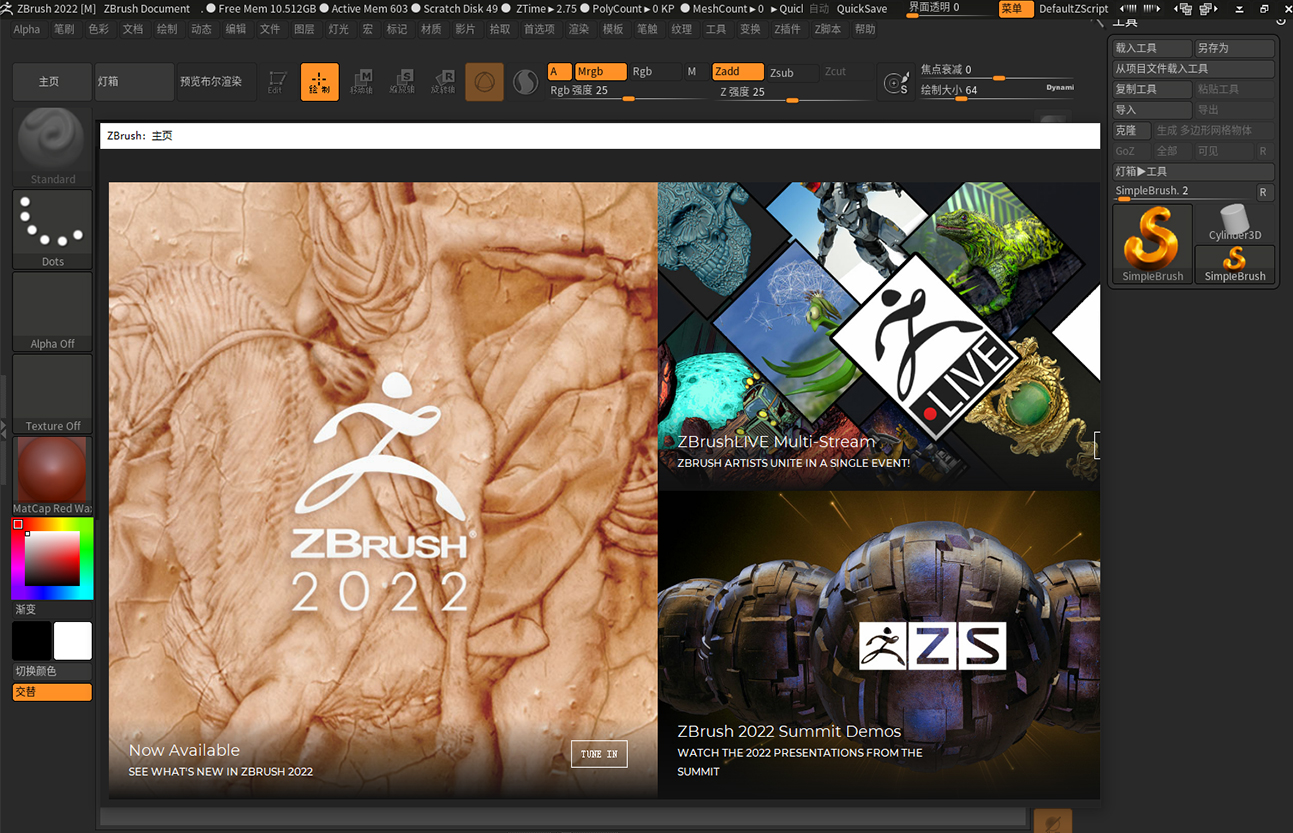Activate the 绘制 (Draw) mode icon
Screen dimensions: 1293x833
[x=319, y=82]
